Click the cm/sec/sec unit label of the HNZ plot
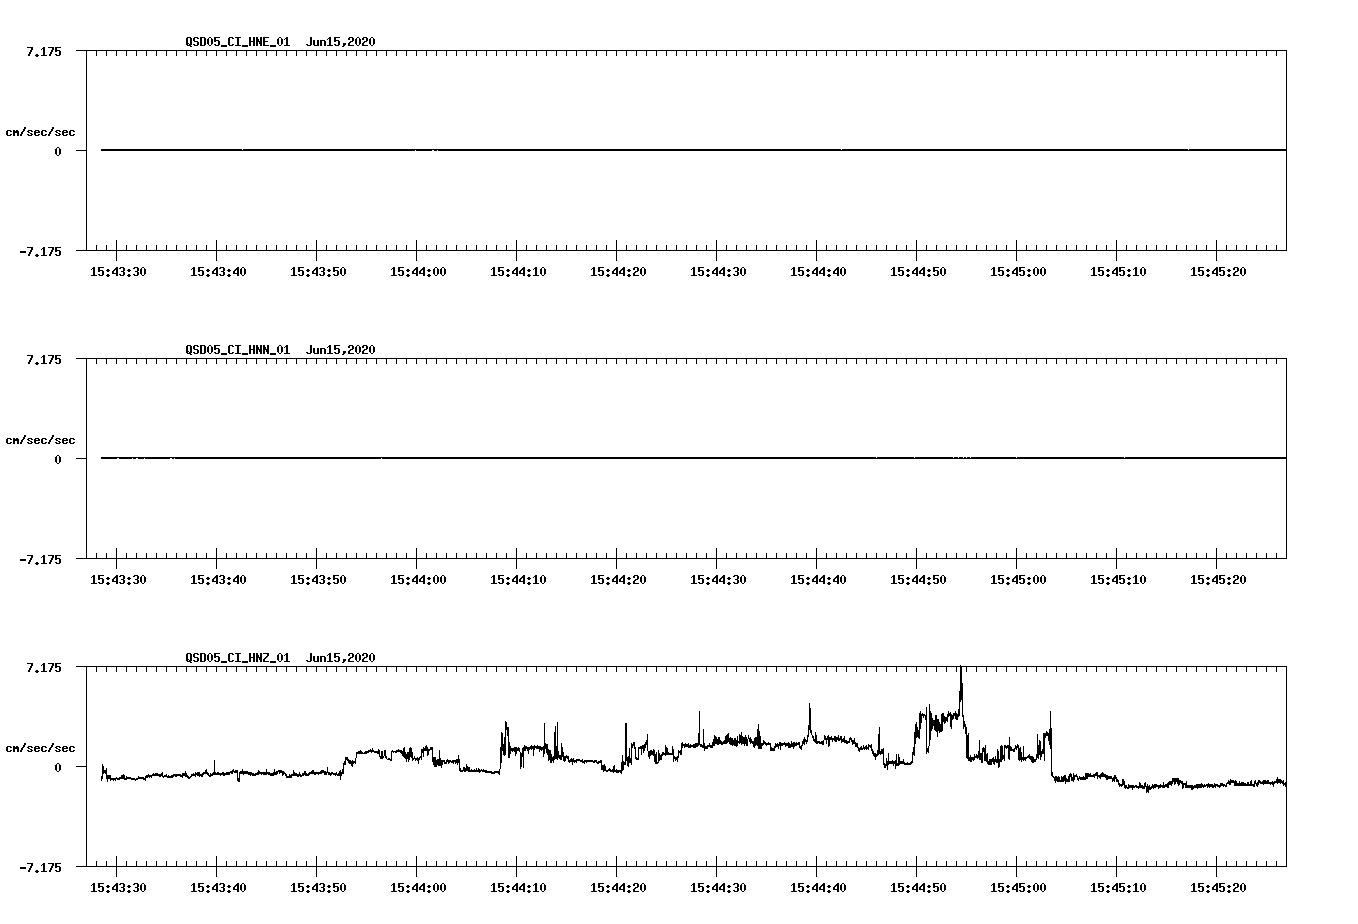Image resolution: width=1358 pixels, height=924 pixels. click(x=40, y=748)
